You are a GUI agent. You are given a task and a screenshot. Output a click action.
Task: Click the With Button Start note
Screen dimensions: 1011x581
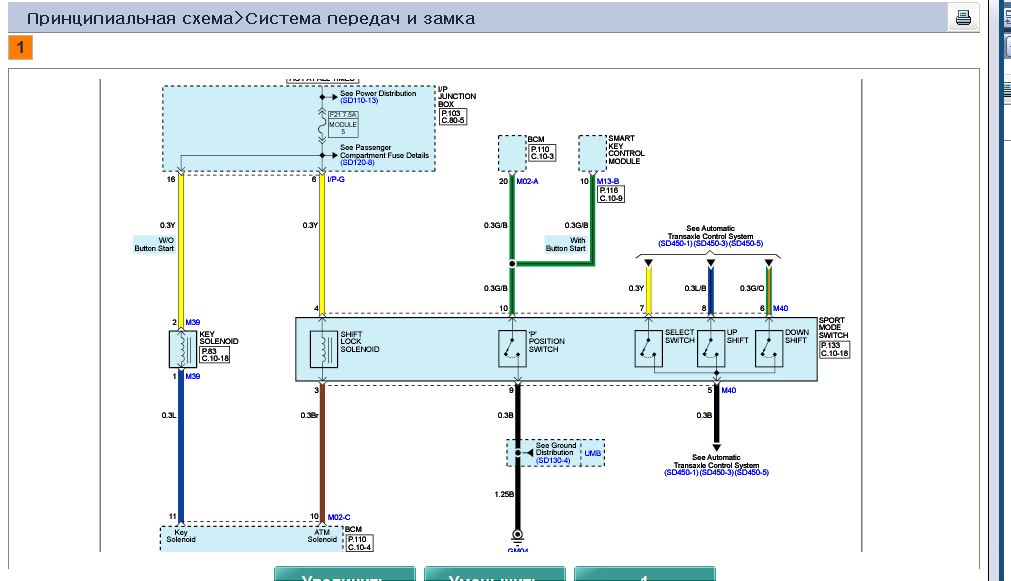tap(565, 244)
